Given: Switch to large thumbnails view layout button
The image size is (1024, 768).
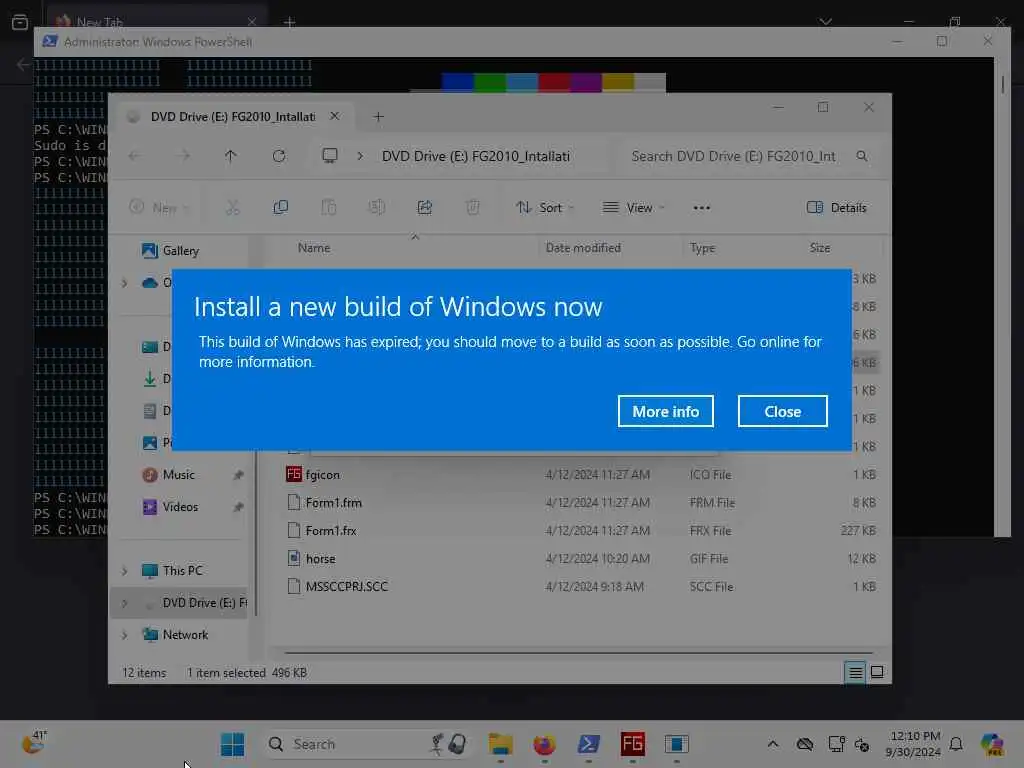Looking at the screenshot, I should click(x=877, y=672).
